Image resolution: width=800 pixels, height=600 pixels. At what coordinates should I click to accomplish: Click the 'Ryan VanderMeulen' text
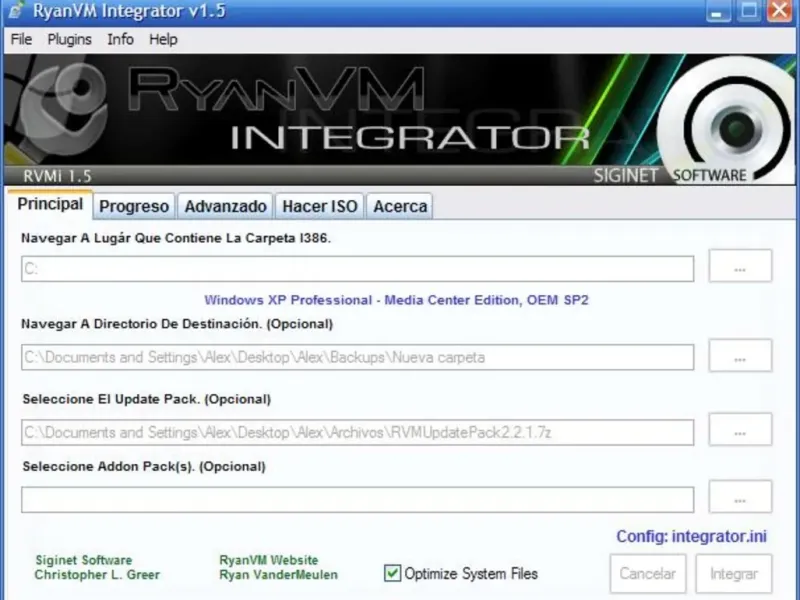pos(279,575)
